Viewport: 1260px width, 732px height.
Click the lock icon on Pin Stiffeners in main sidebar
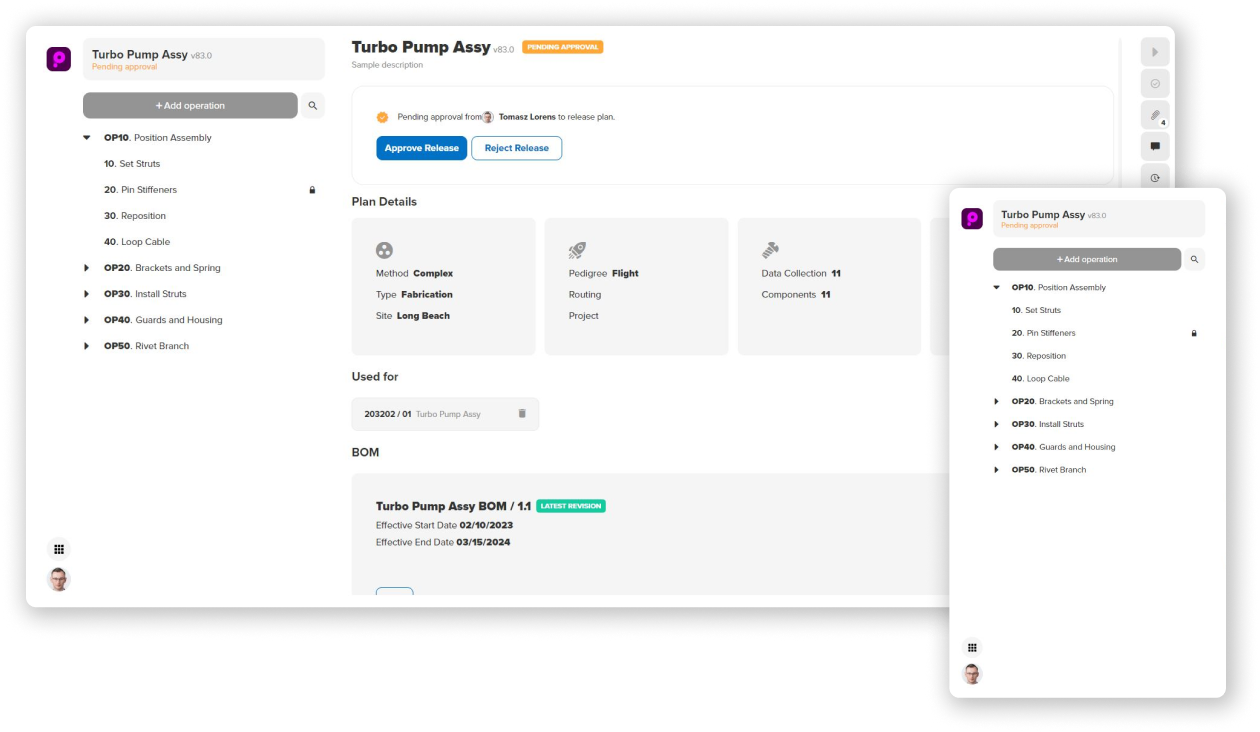point(312,190)
